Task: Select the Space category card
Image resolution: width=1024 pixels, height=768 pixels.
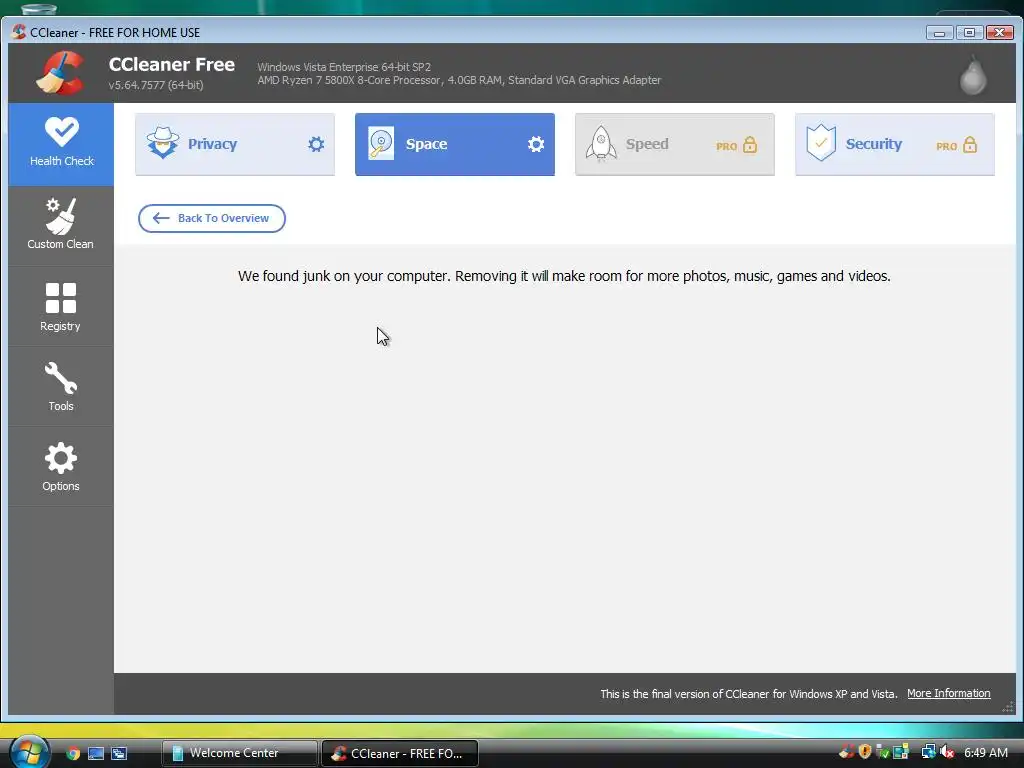Action: pos(455,144)
